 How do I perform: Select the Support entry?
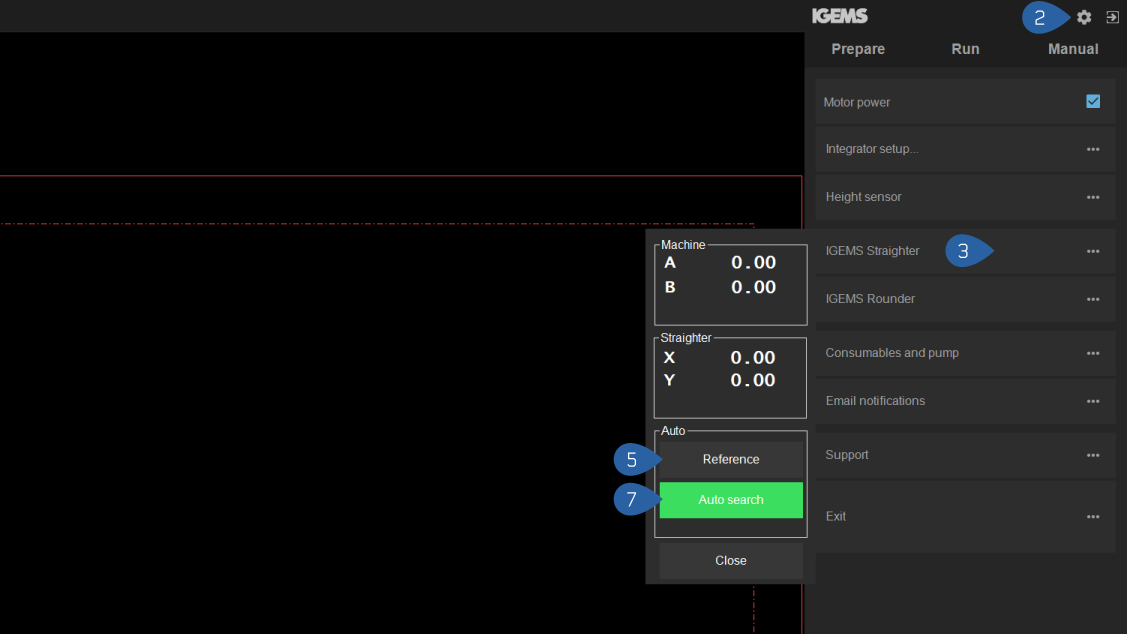pyautogui.click(x=965, y=455)
